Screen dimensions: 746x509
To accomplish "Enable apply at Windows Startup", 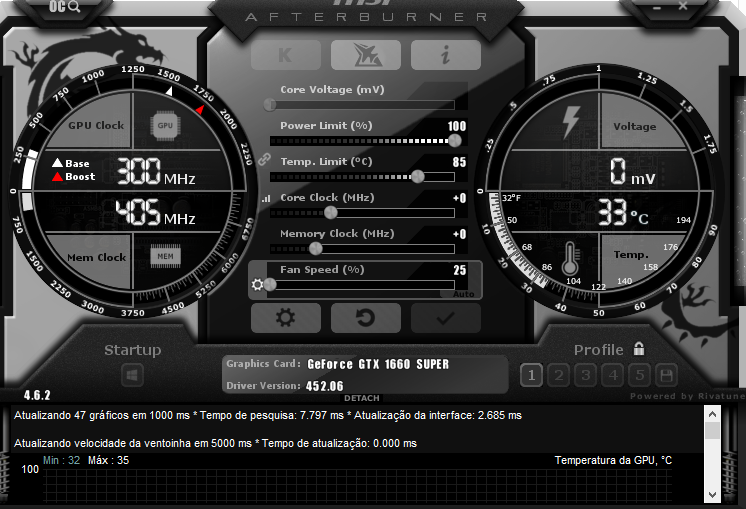I will 132,375.
